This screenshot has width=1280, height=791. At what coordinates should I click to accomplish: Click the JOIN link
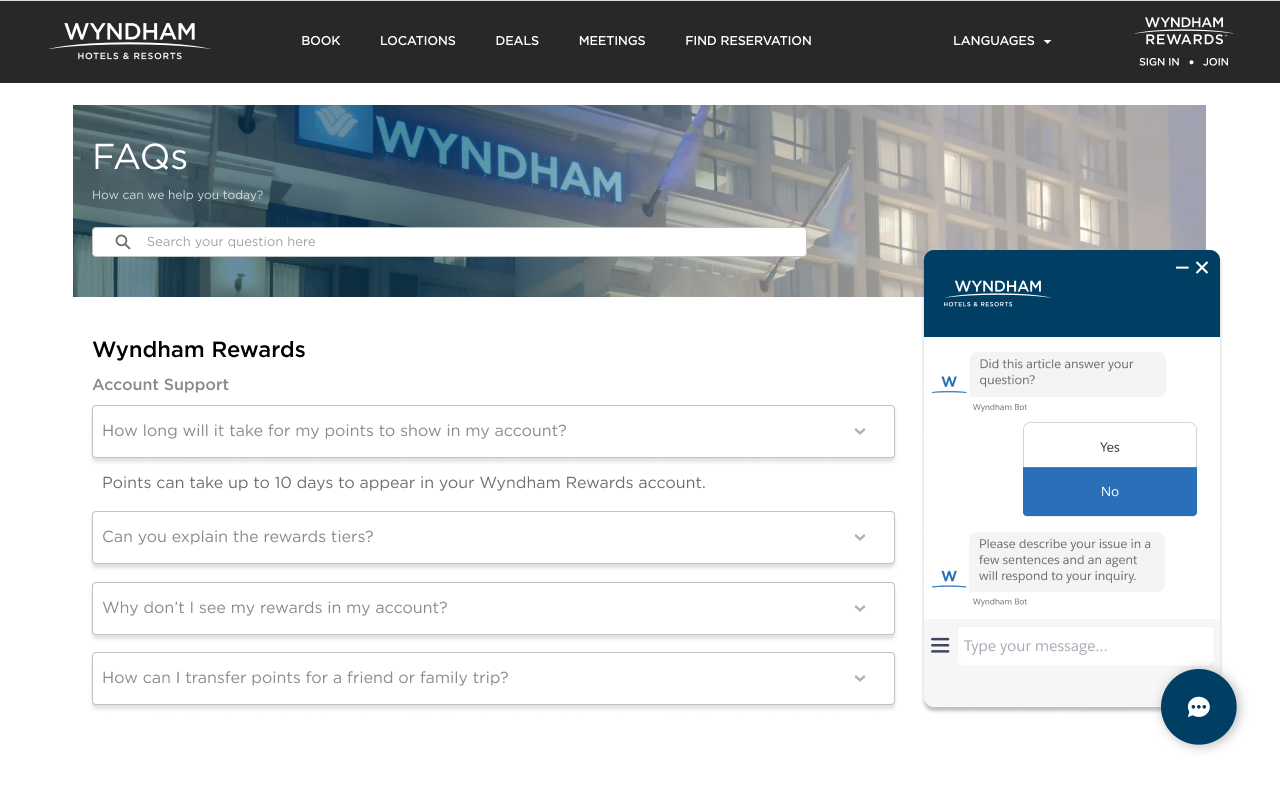pos(1216,62)
